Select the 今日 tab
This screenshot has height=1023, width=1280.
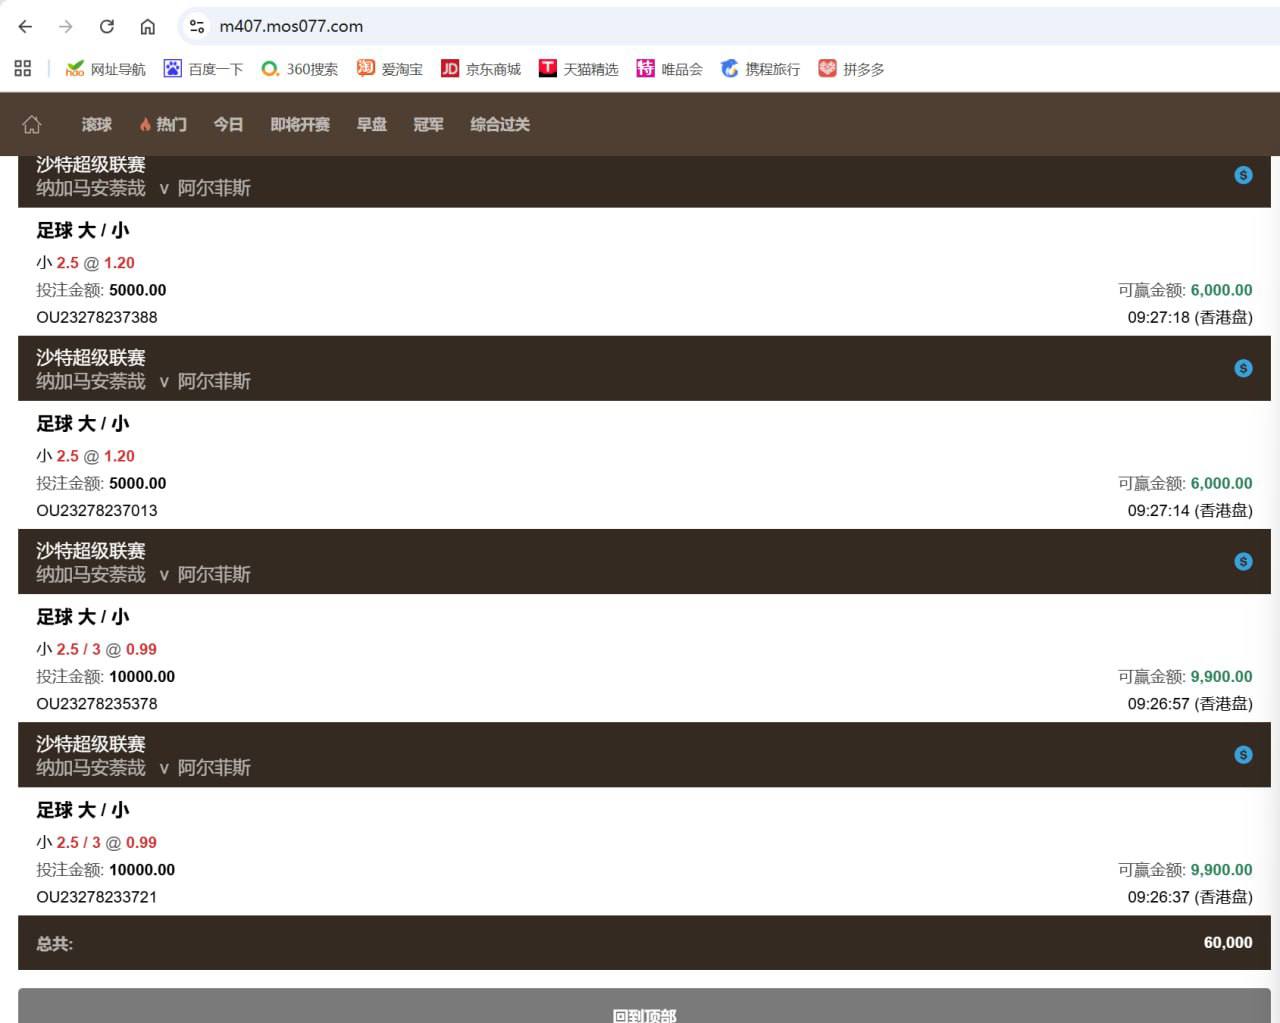pyautogui.click(x=228, y=124)
